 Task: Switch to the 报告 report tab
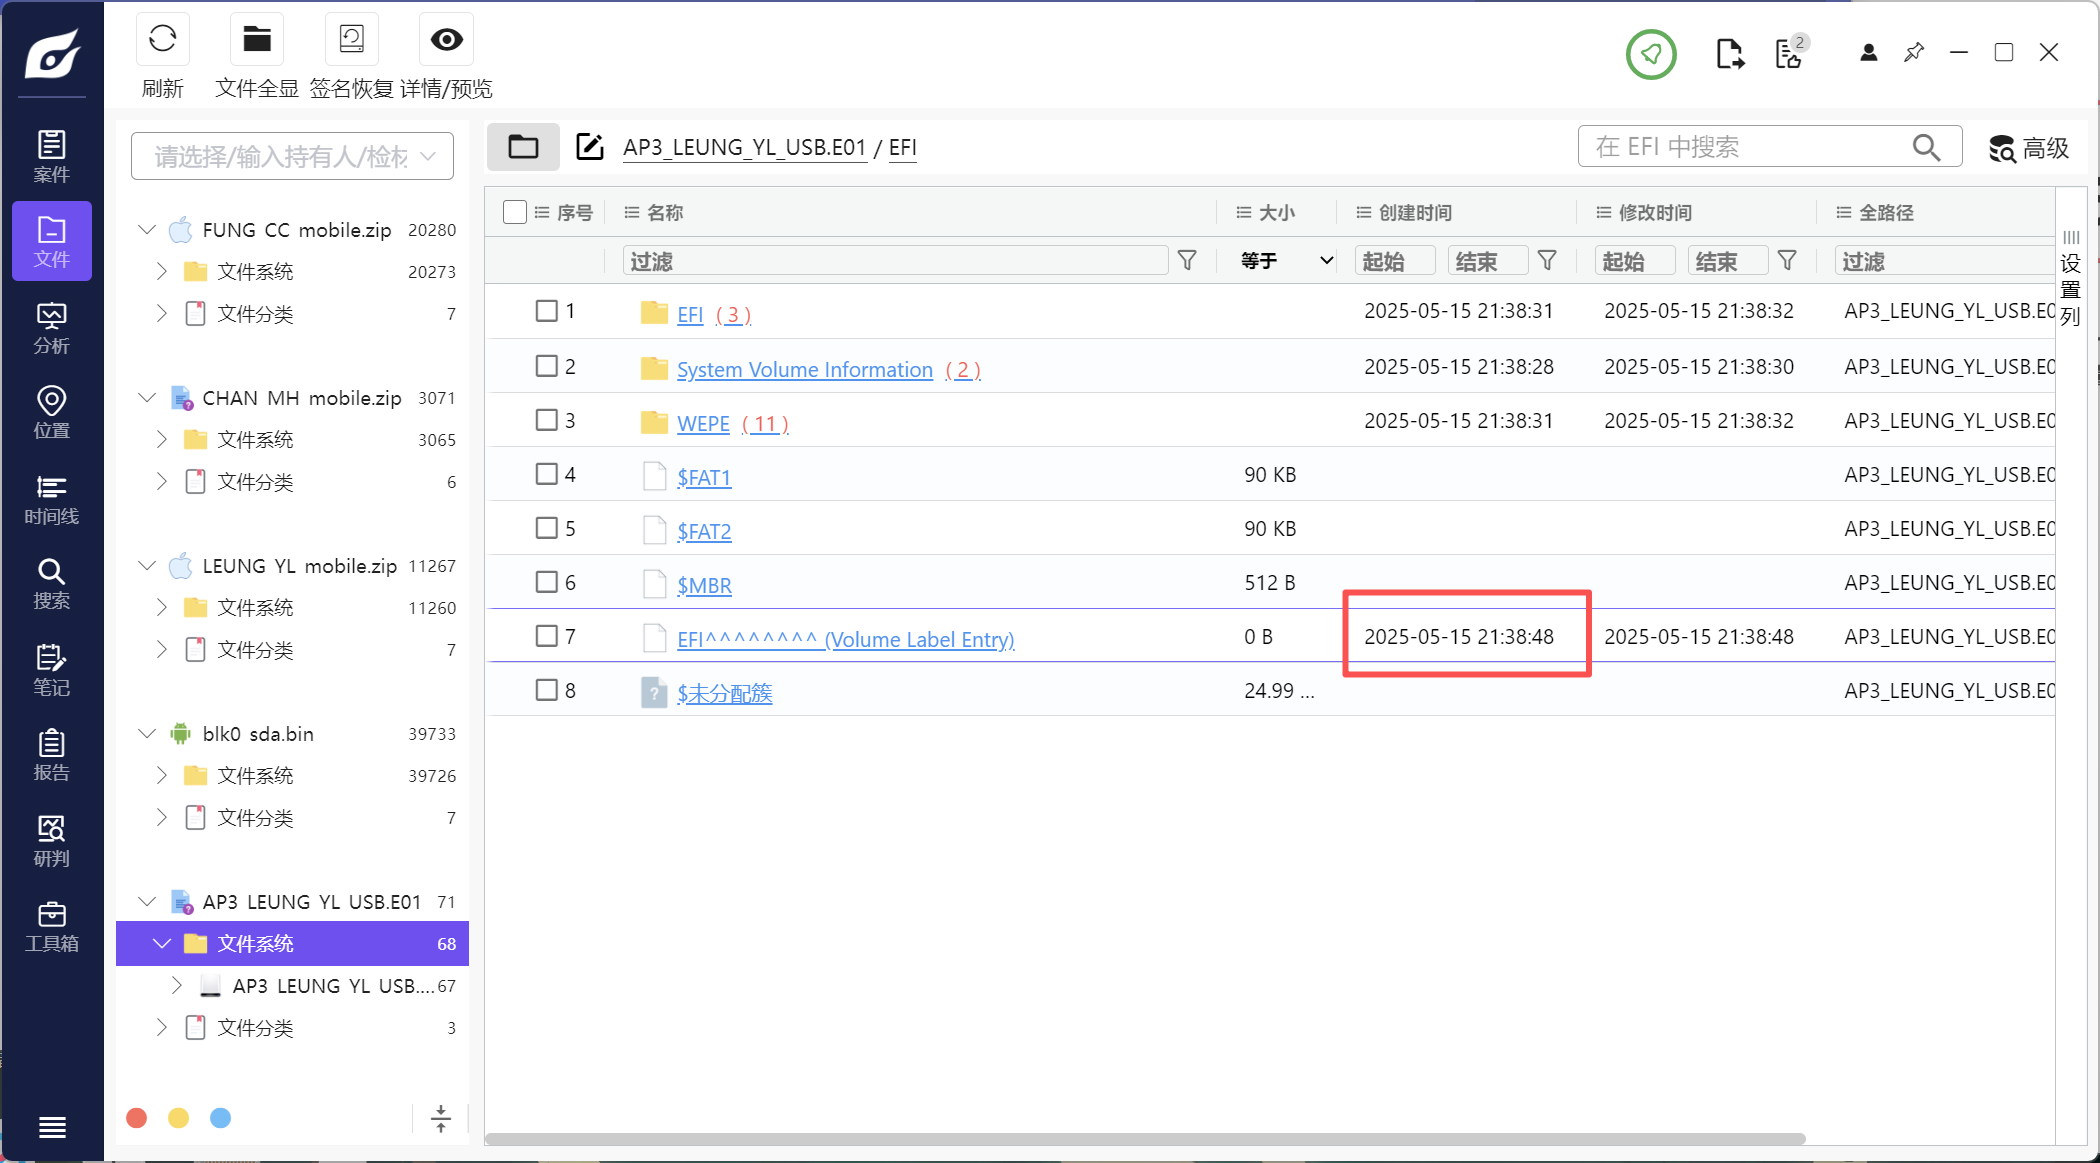(x=51, y=755)
